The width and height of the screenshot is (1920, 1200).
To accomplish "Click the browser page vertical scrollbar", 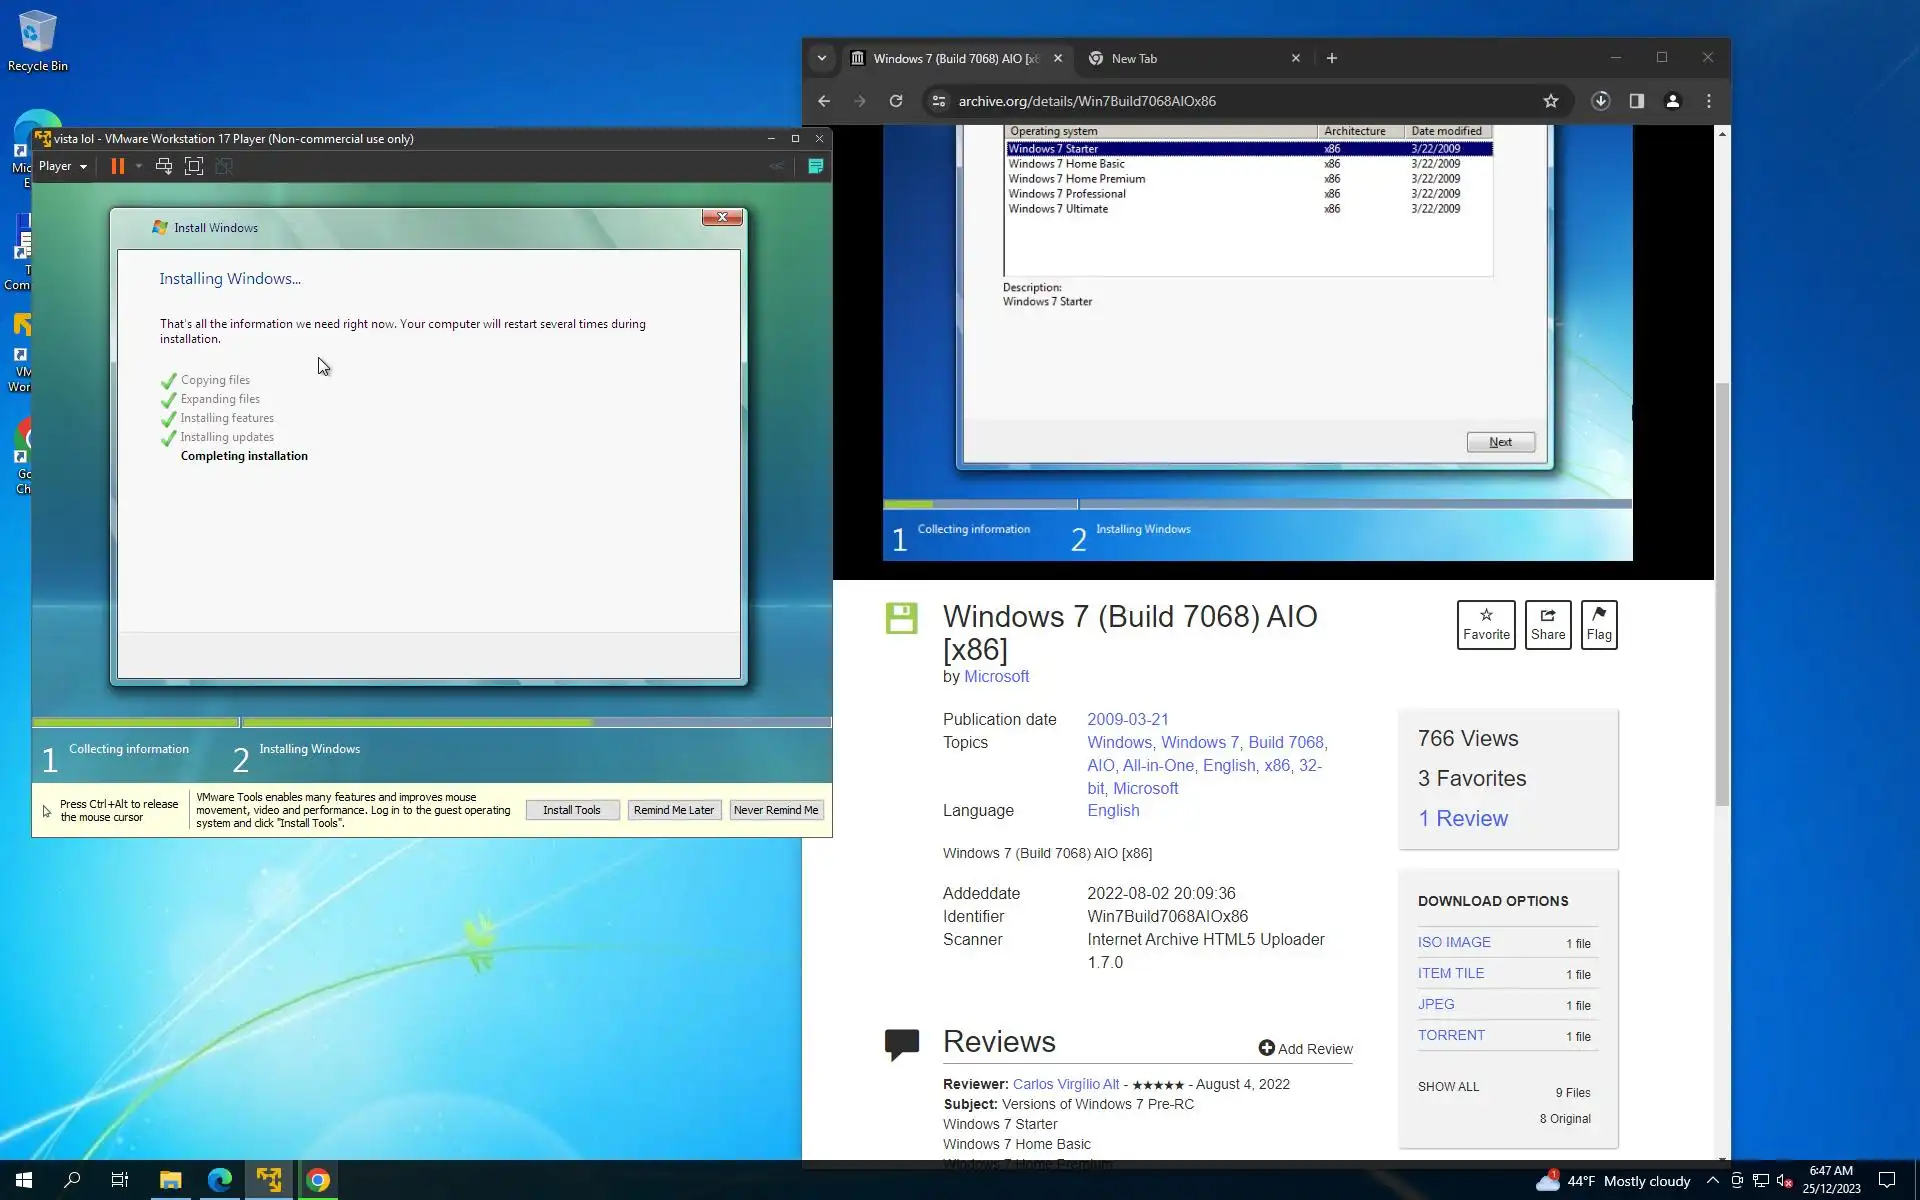I will (1721, 594).
